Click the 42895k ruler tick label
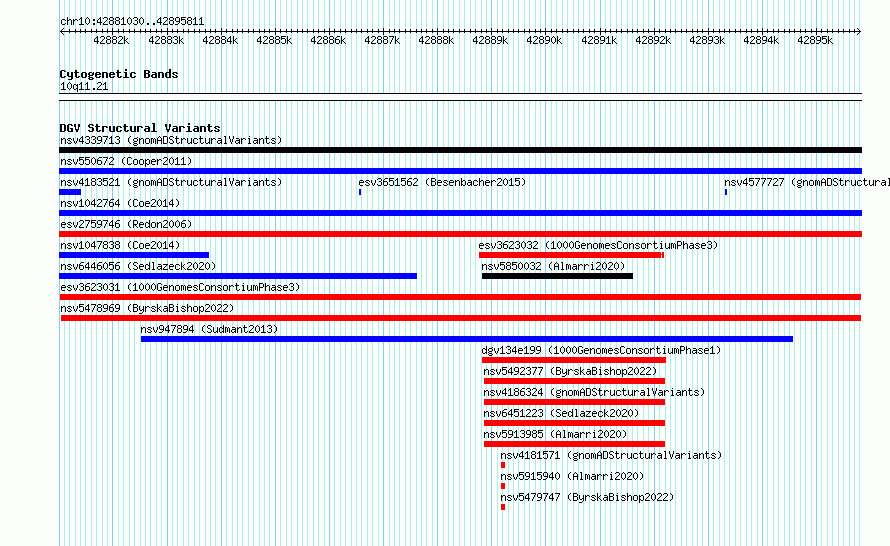The height and width of the screenshot is (546, 890). tap(815, 41)
